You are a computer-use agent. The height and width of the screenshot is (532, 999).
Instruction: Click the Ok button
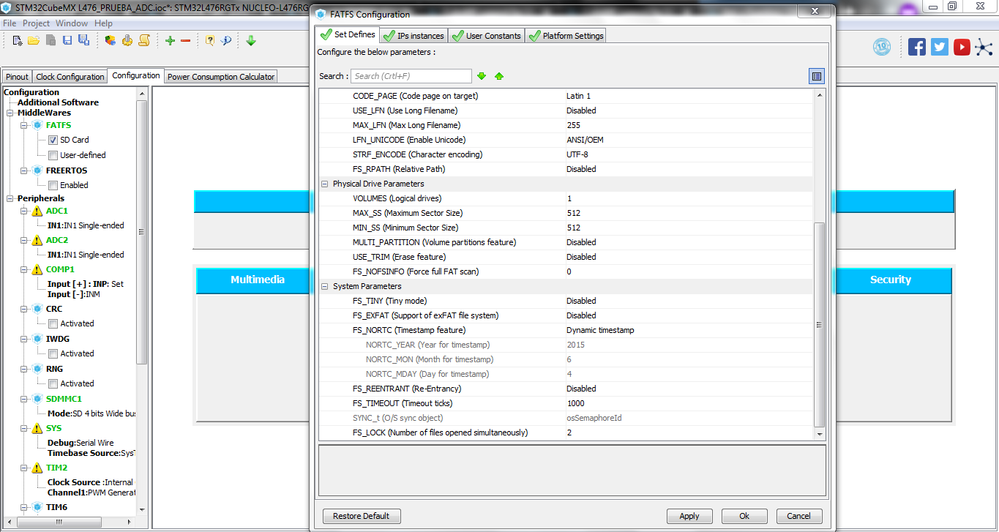[x=744, y=516]
